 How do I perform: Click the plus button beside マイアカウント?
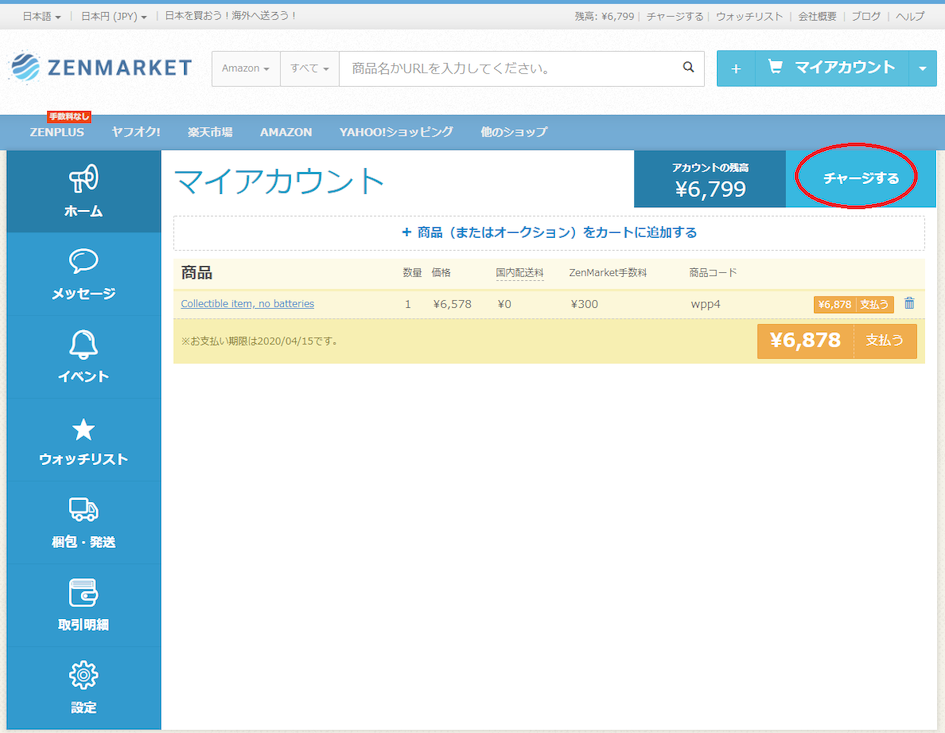point(736,69)
